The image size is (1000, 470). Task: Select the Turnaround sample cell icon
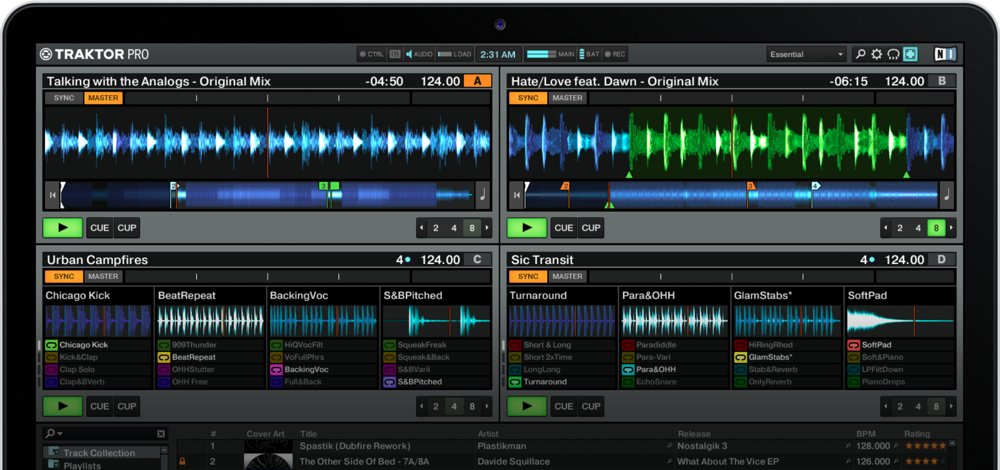(515, 381)
